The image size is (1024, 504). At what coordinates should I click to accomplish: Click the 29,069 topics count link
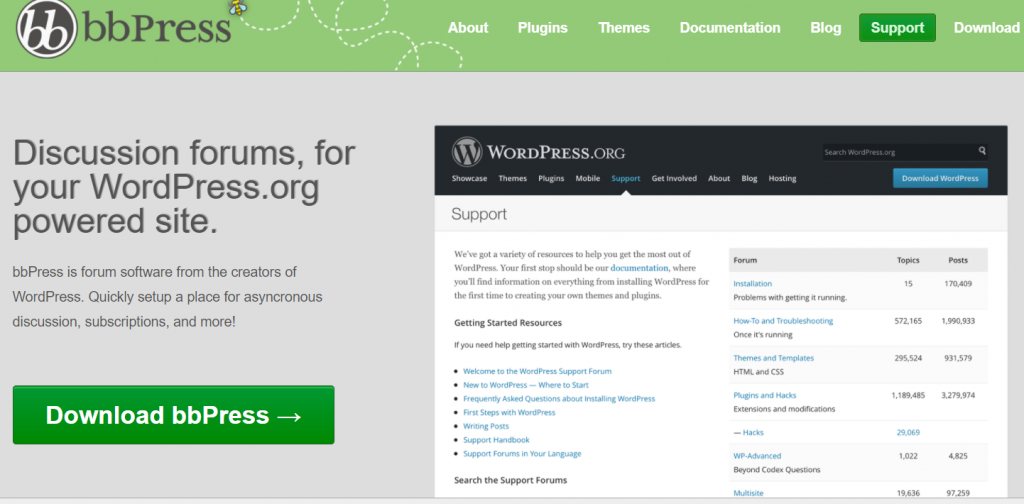coord(908,432)
